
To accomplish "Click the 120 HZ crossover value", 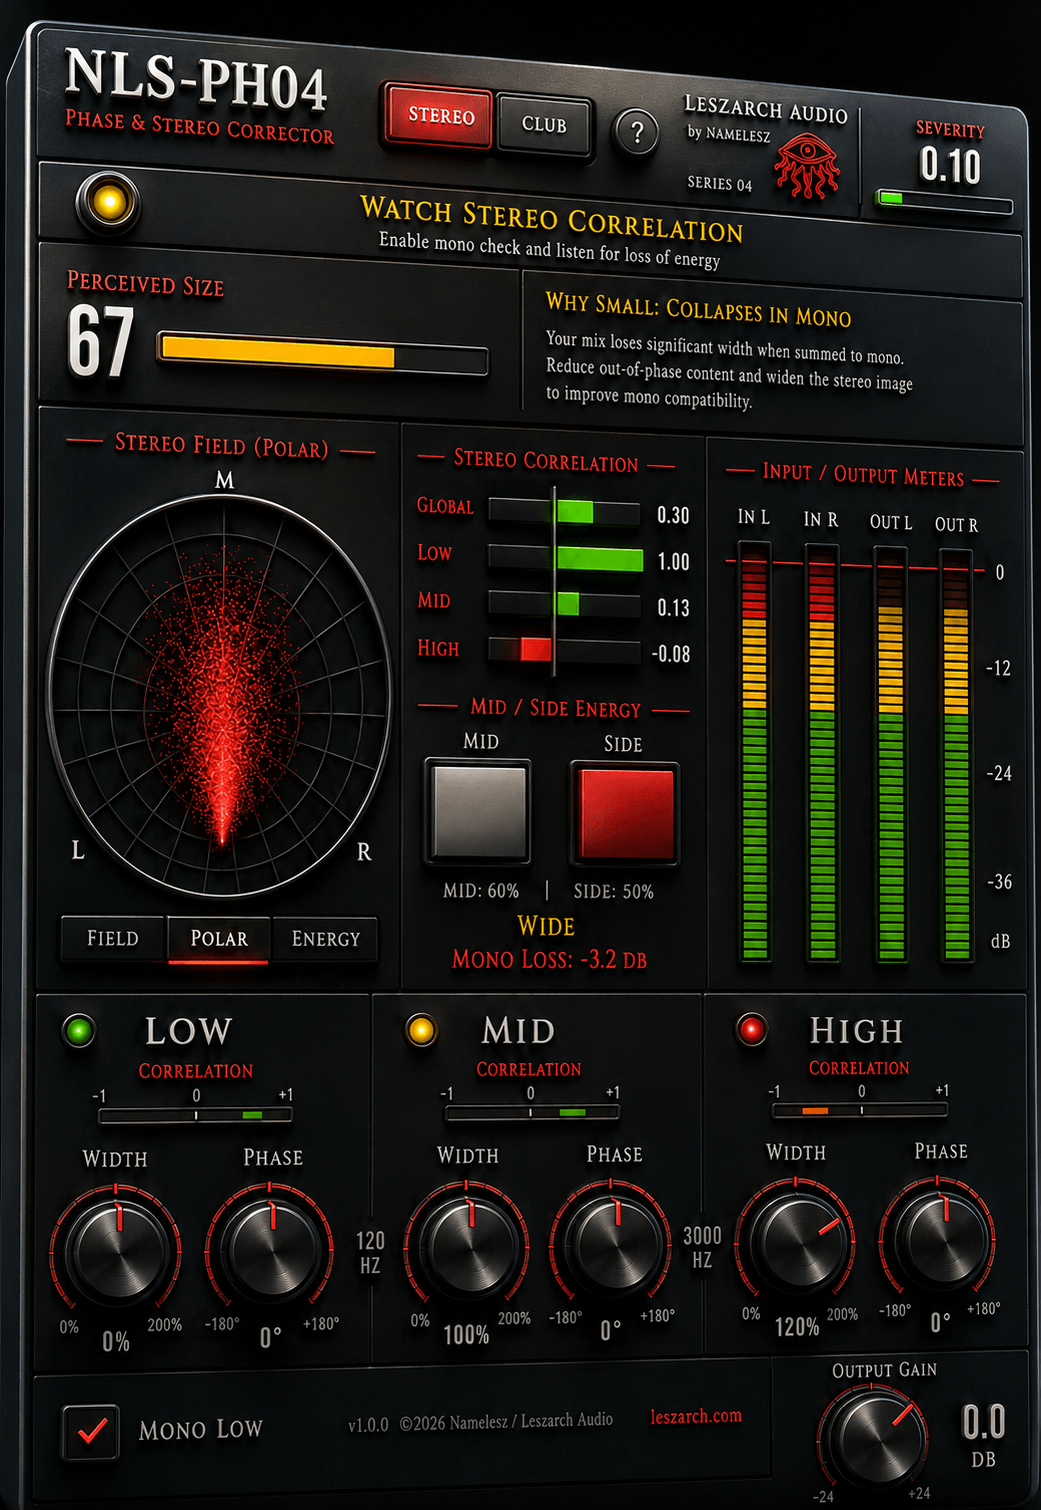I will [x=370, y=1252].
